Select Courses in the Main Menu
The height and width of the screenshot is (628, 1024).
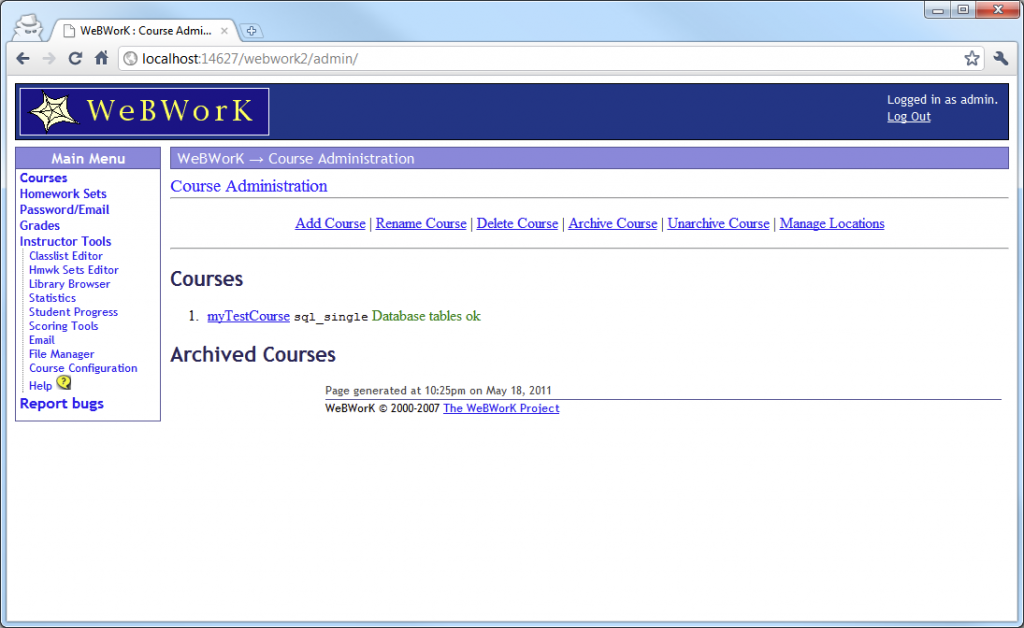(42, 177)
